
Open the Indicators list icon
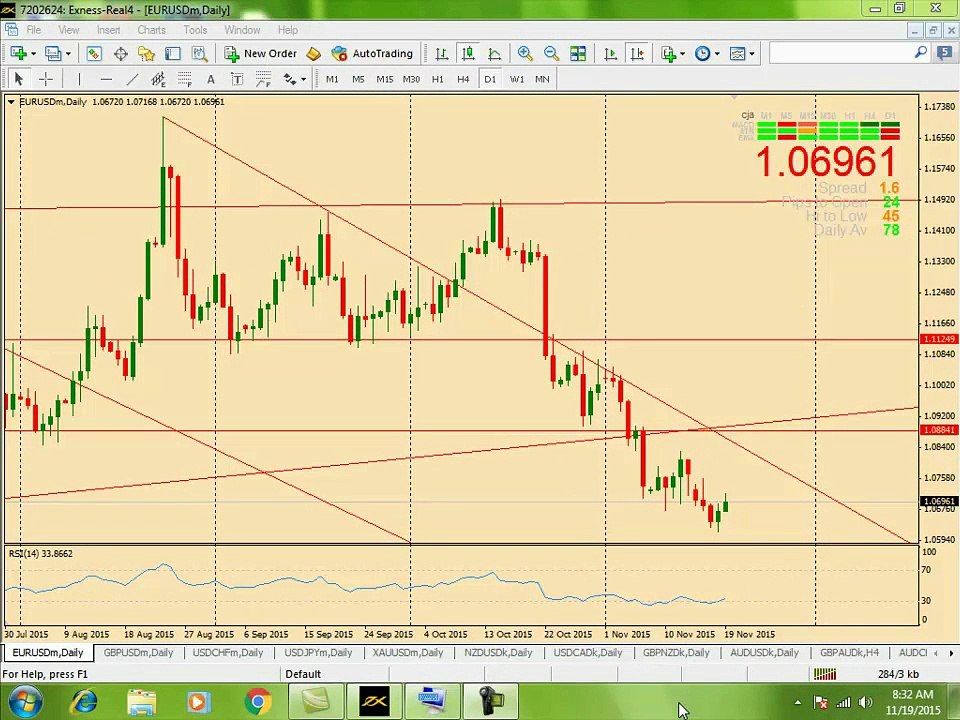669,54
